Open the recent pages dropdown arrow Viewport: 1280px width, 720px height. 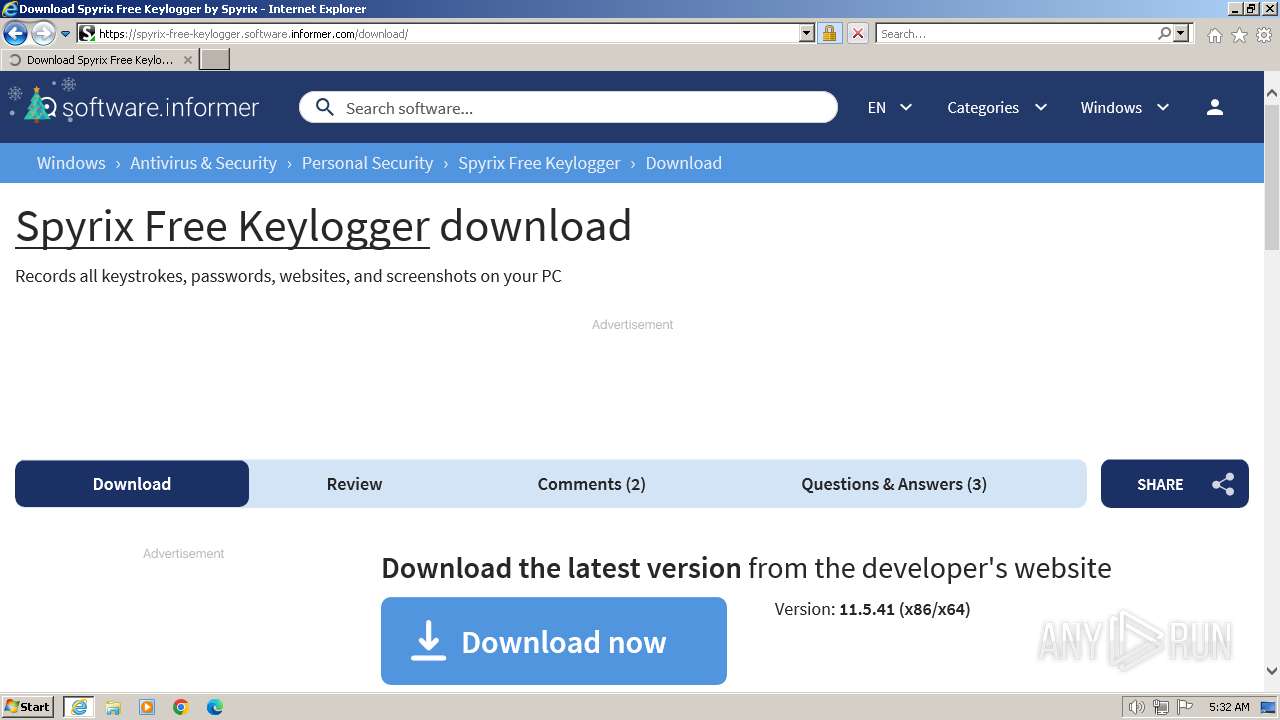click(x=65, y=34)
